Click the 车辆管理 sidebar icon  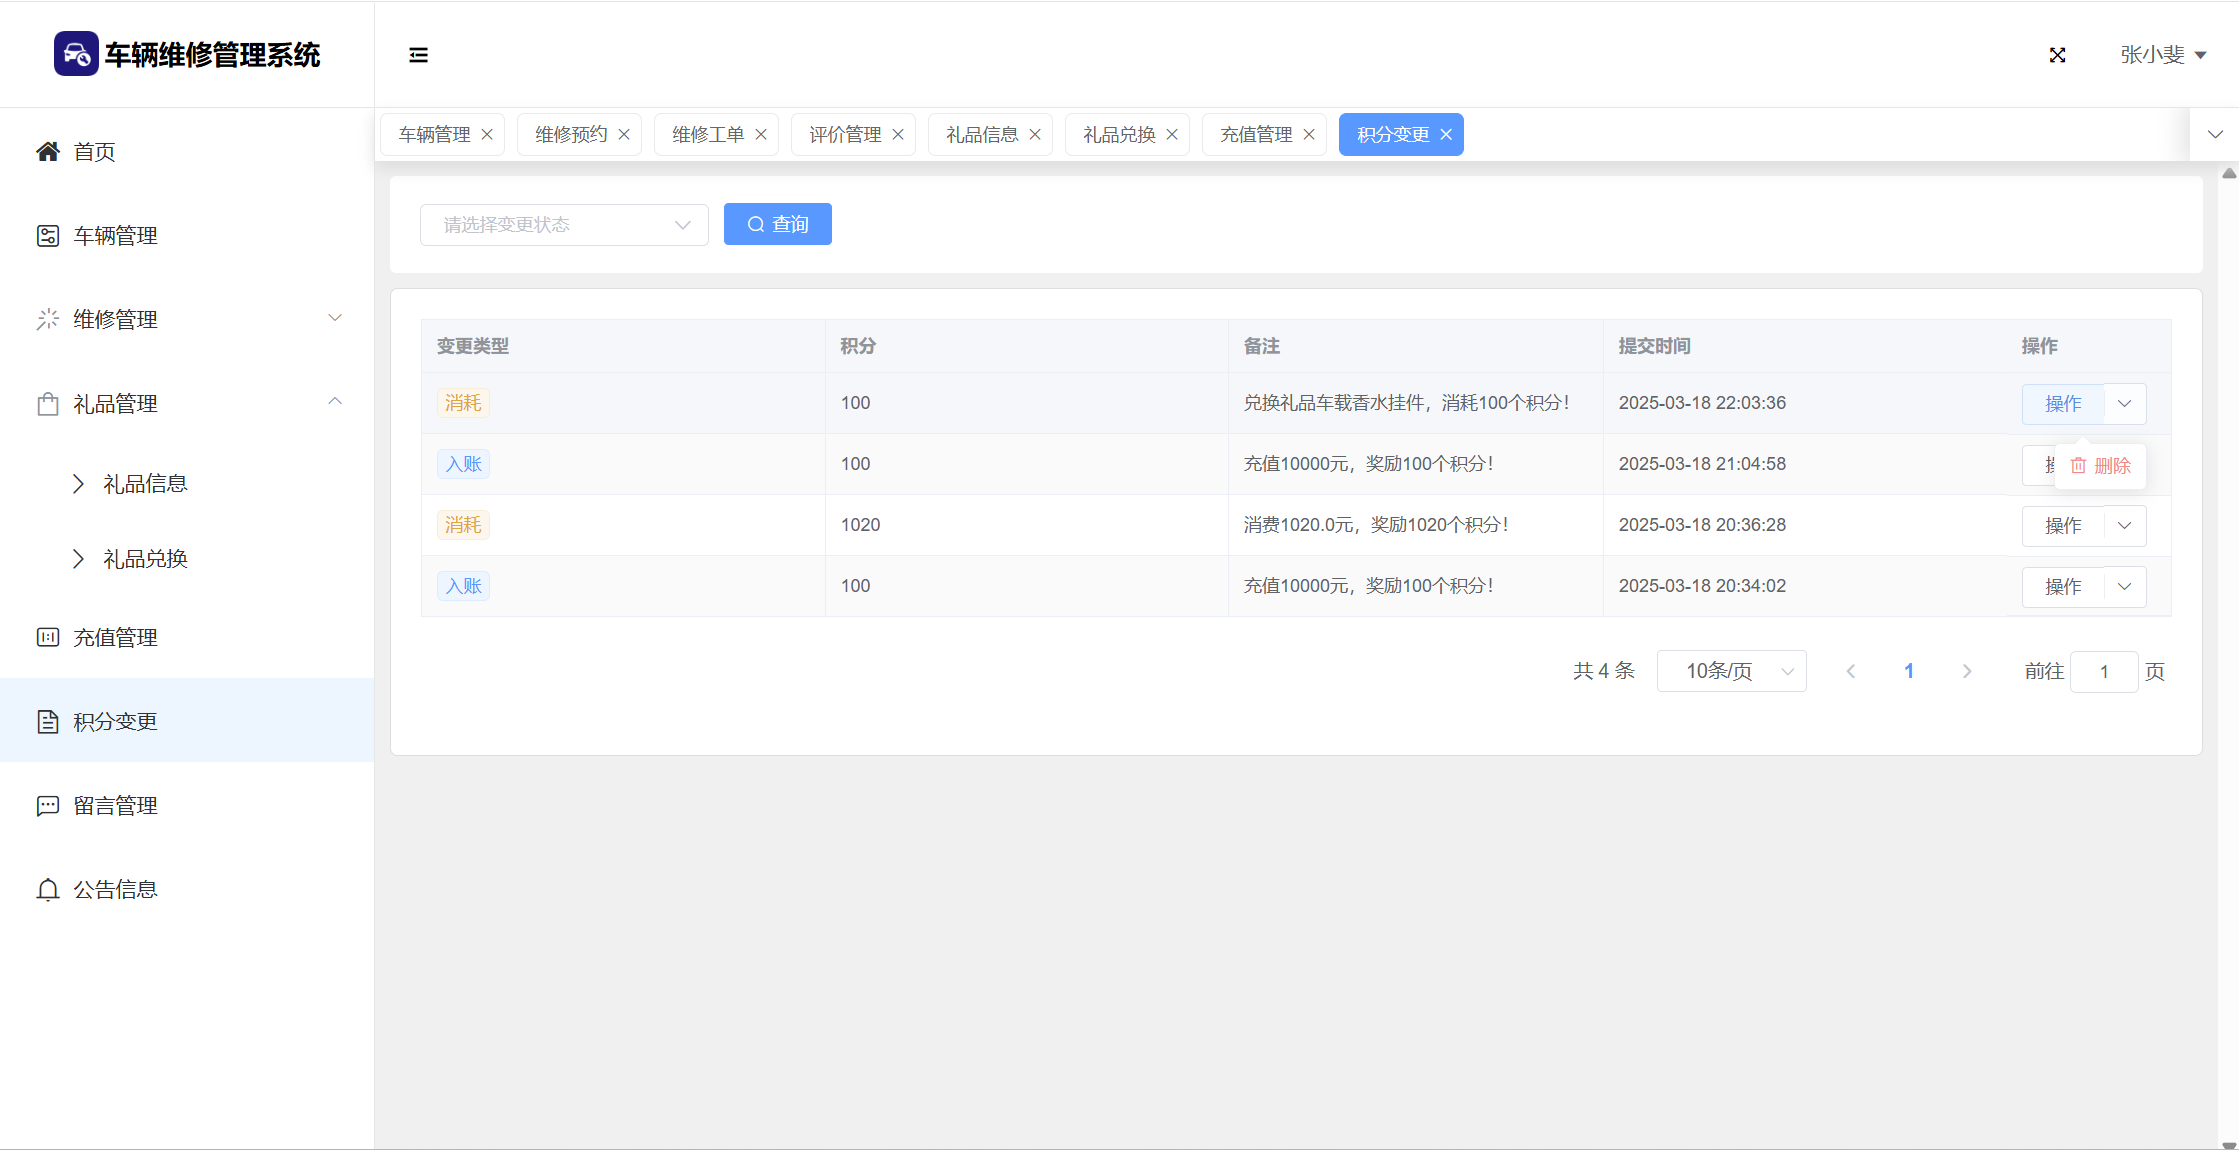pos(48,236)
